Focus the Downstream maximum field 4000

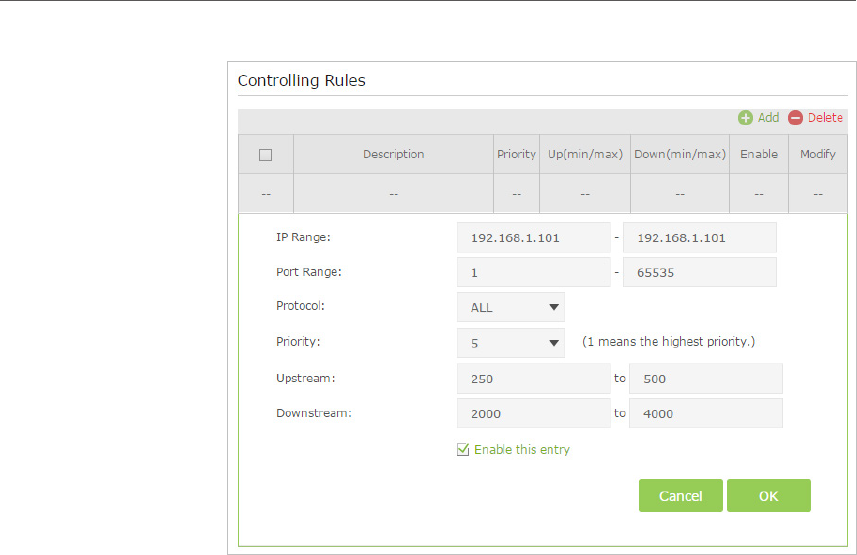point(705,413)
